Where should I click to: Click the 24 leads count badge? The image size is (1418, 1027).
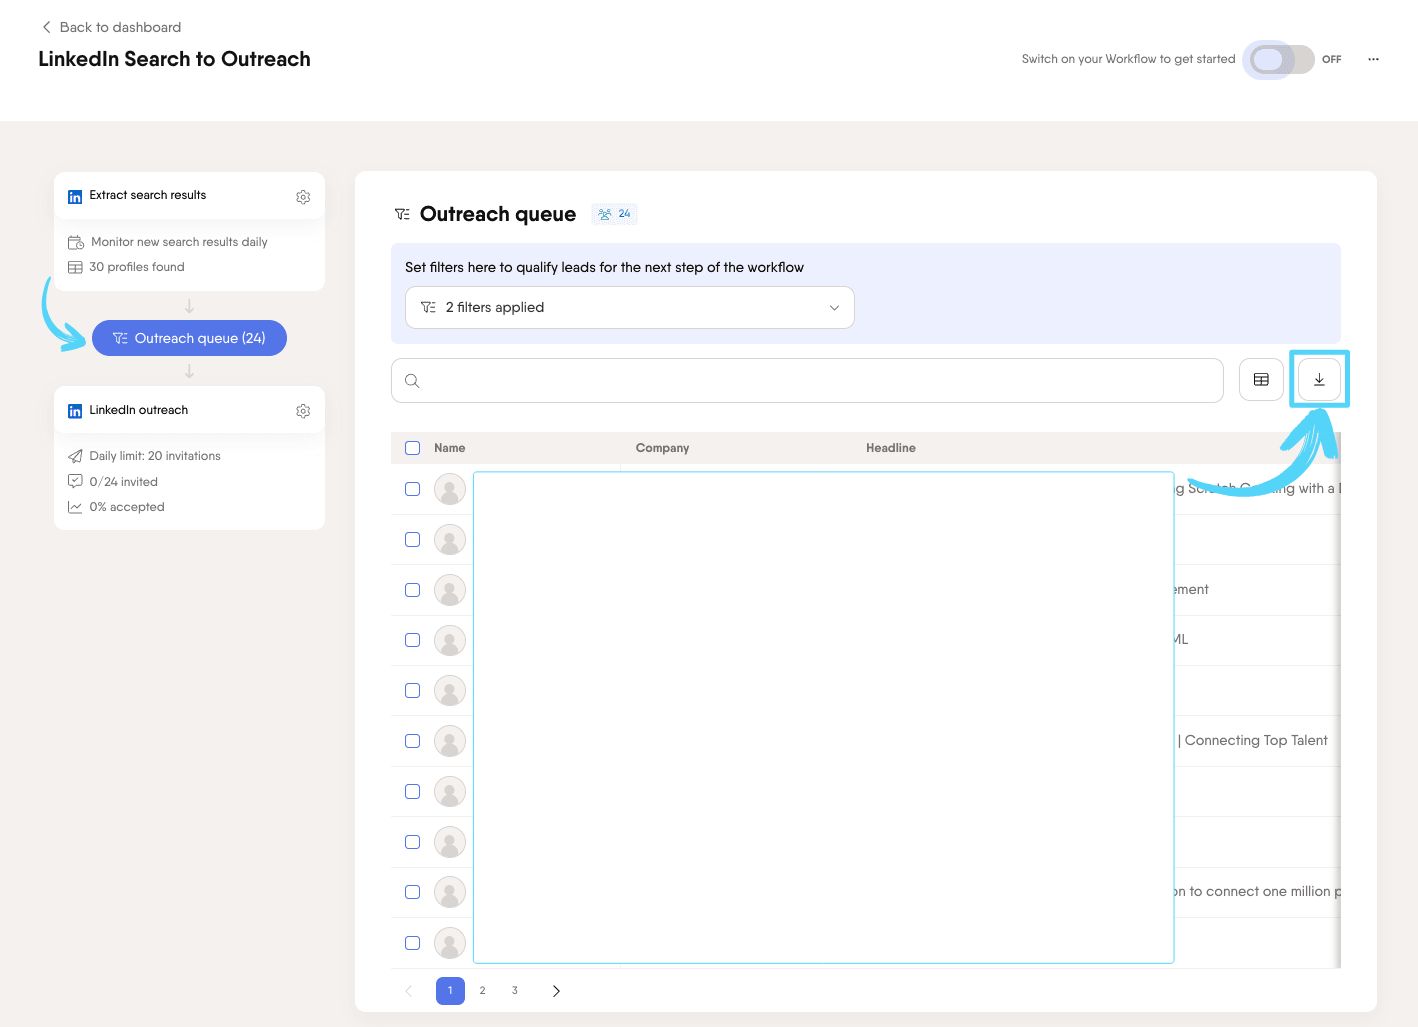click(615, 214)
